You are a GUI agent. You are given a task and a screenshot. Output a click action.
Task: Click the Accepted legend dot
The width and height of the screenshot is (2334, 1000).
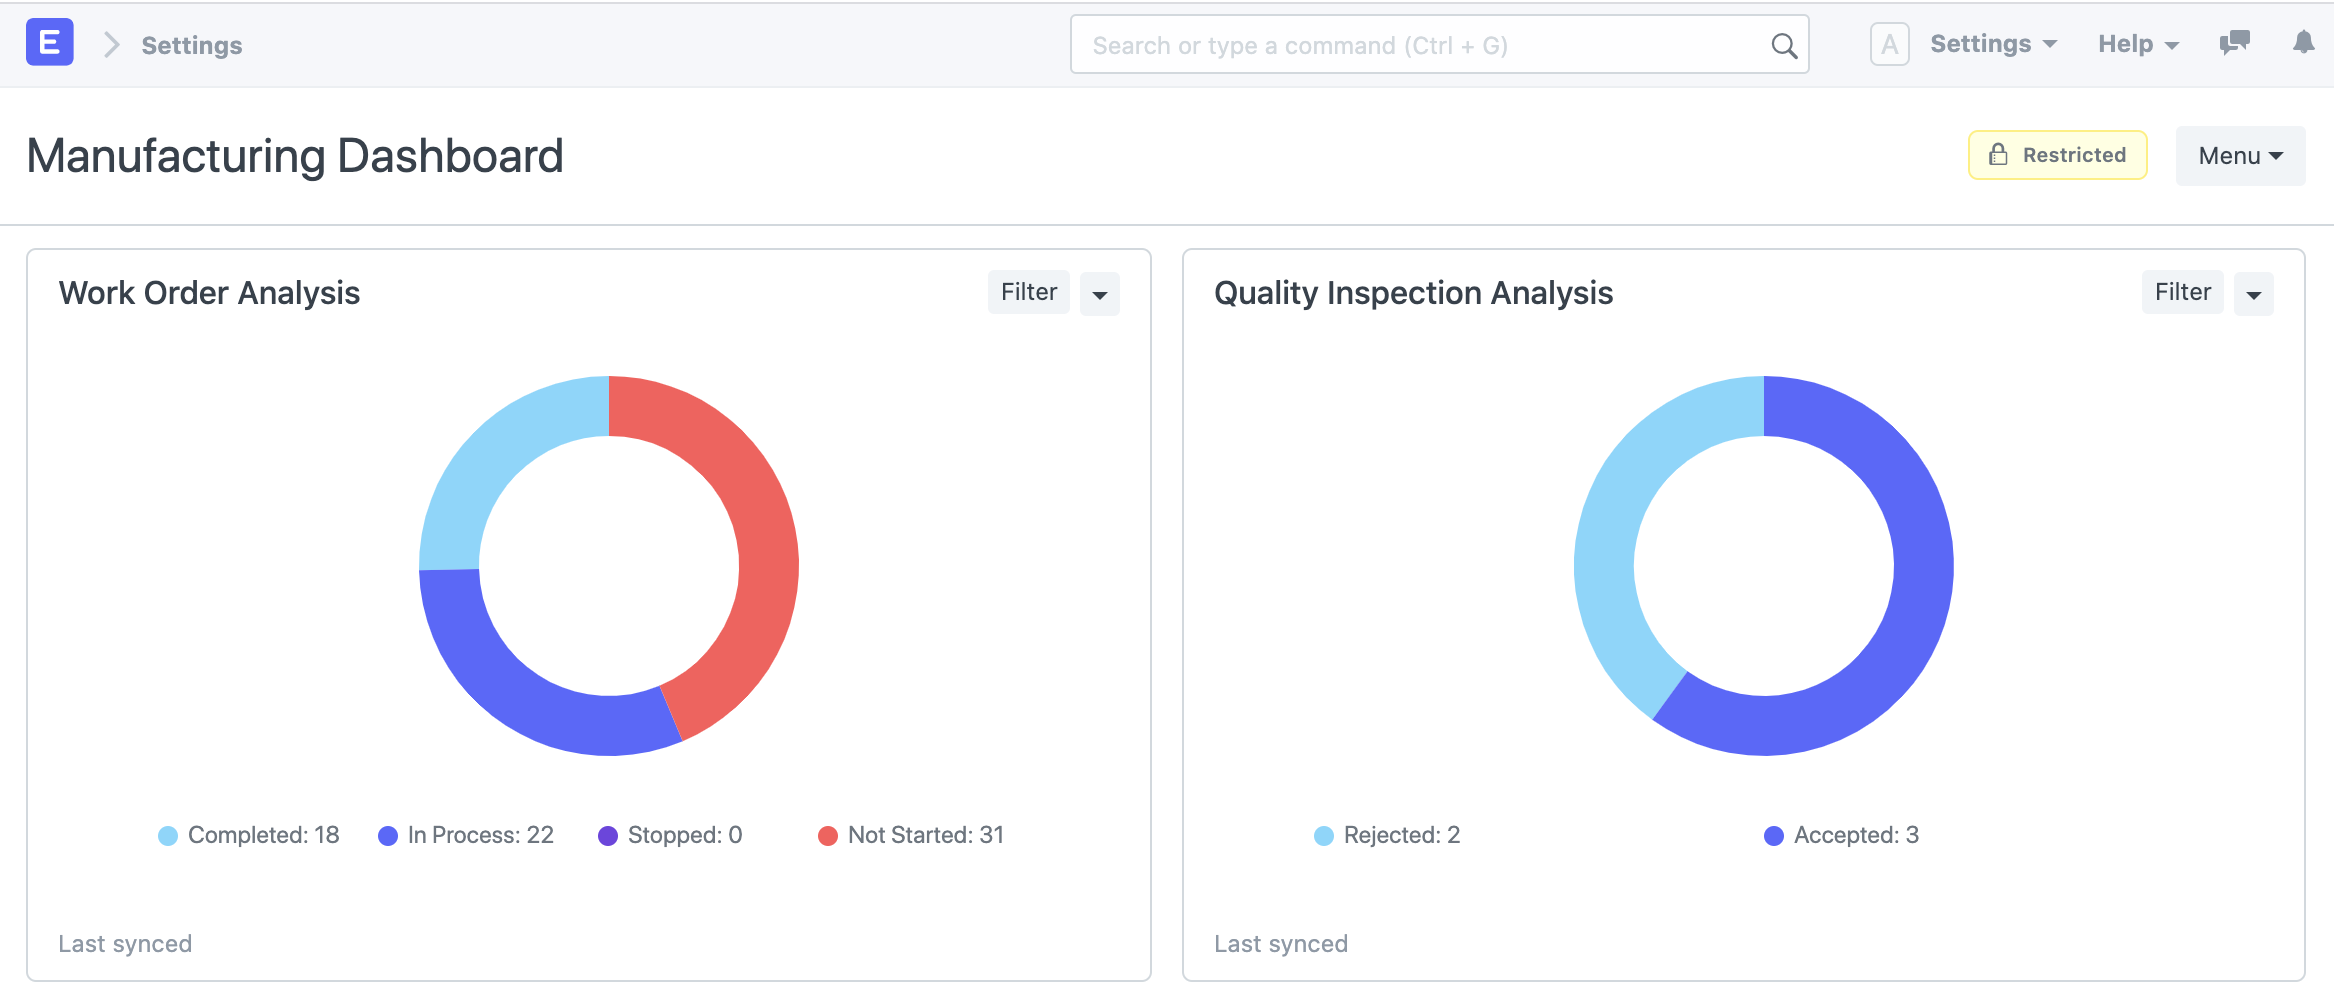click(1774, 836)
